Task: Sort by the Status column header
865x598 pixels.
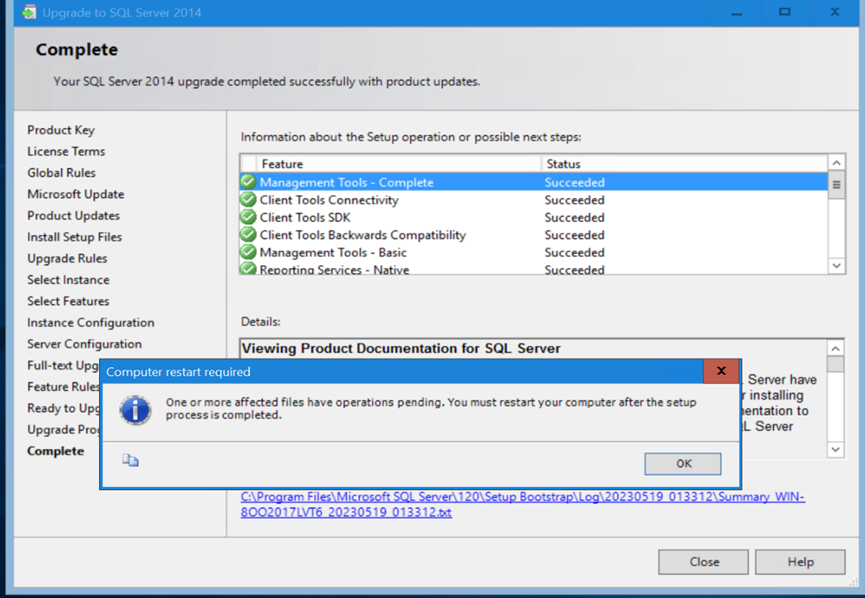Action: tap(684, 164)
